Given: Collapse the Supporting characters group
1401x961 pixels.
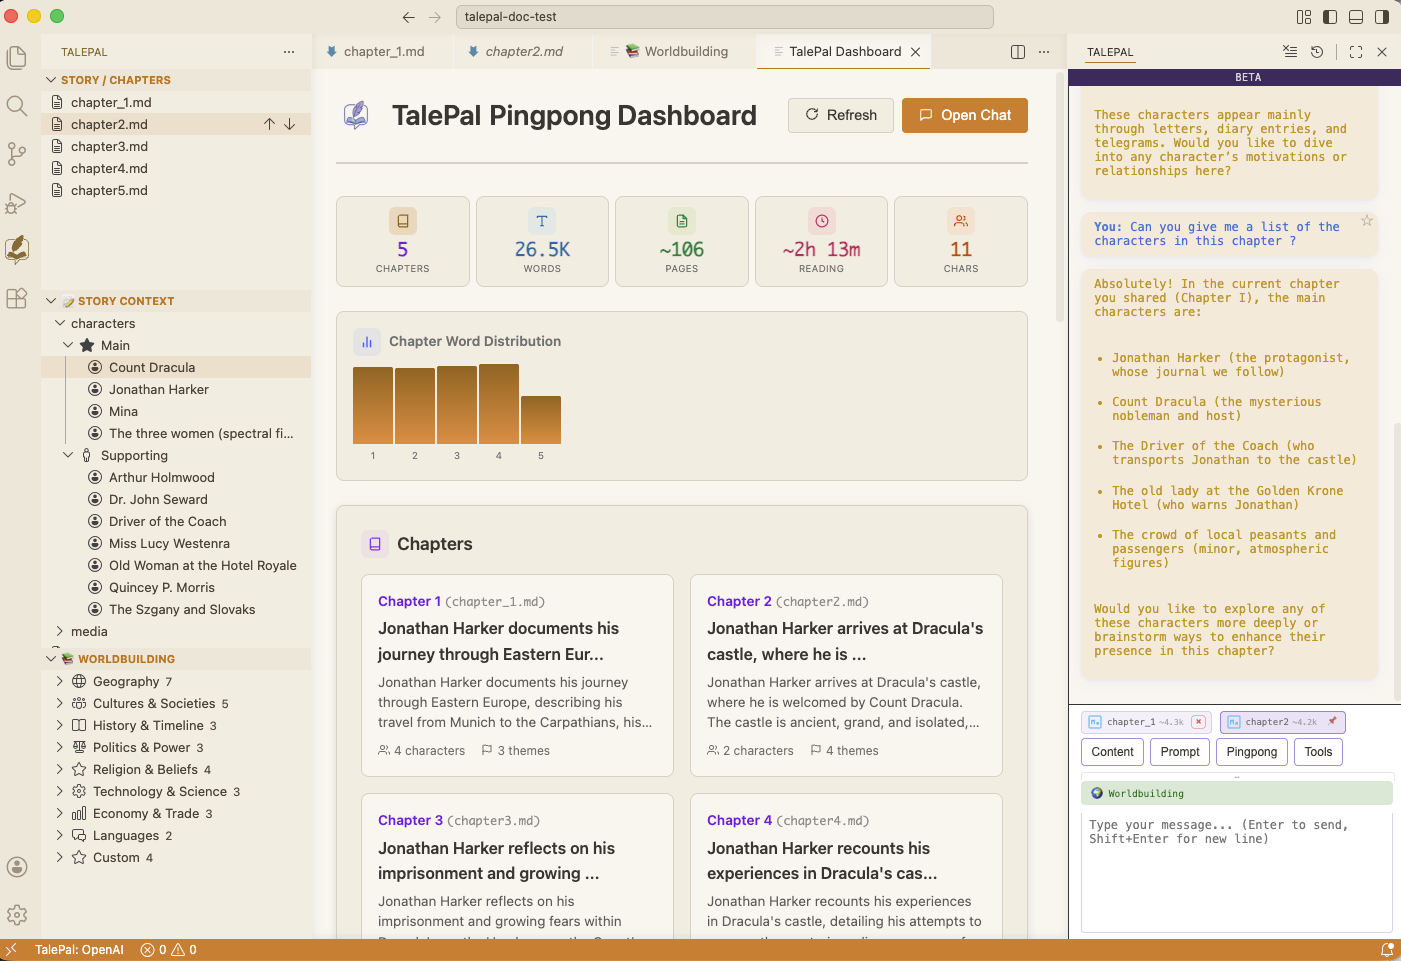Looking at the screenshot, I should 68,455.
